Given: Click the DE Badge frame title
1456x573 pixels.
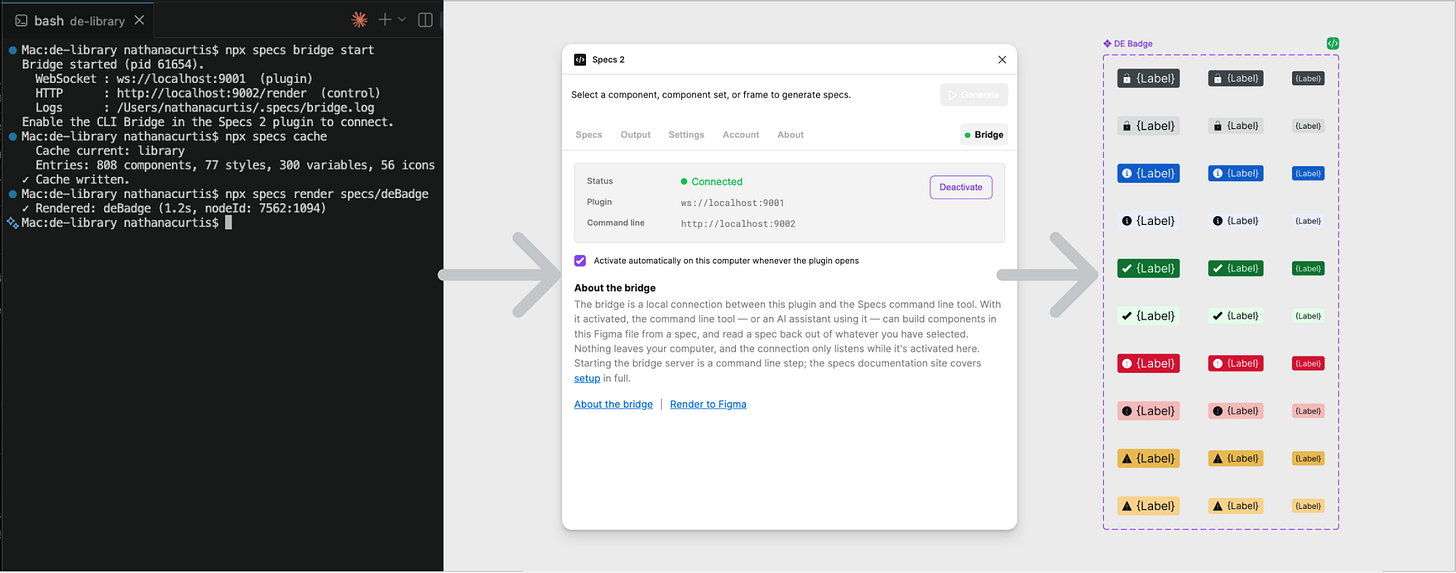Looking at the screenshot, I should coord(1133,44).
